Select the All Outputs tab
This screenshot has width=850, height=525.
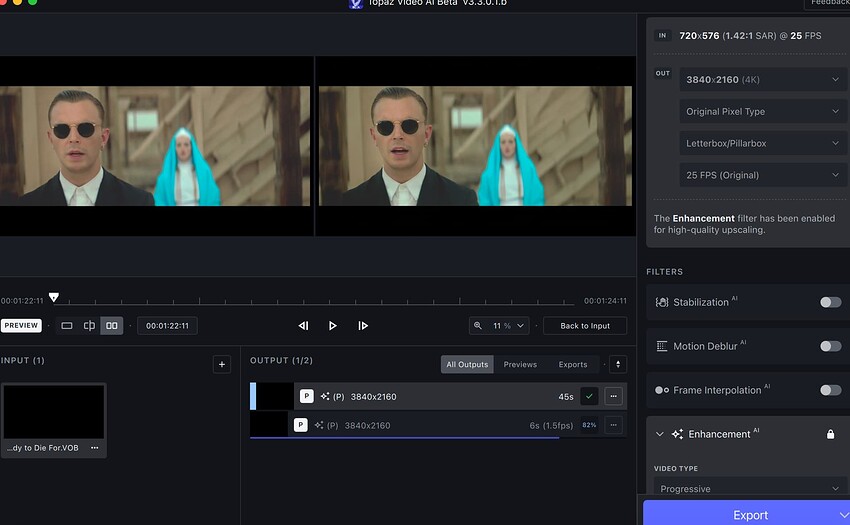(467, 364)
